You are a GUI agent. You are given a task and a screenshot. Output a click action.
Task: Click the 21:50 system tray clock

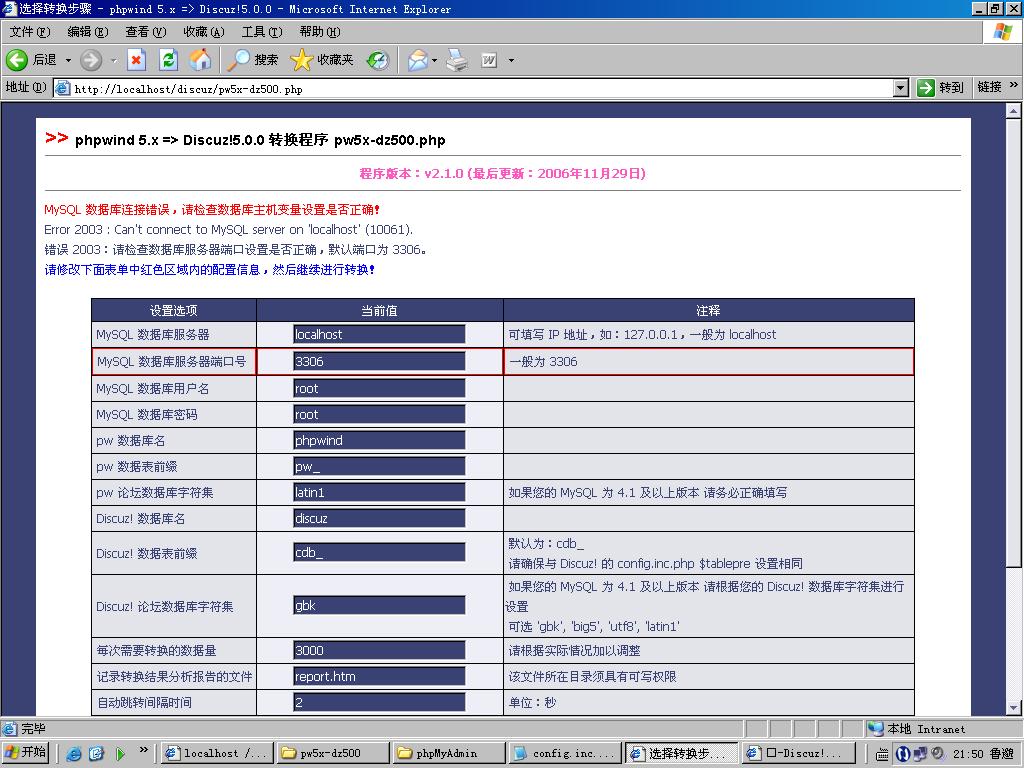968,754
